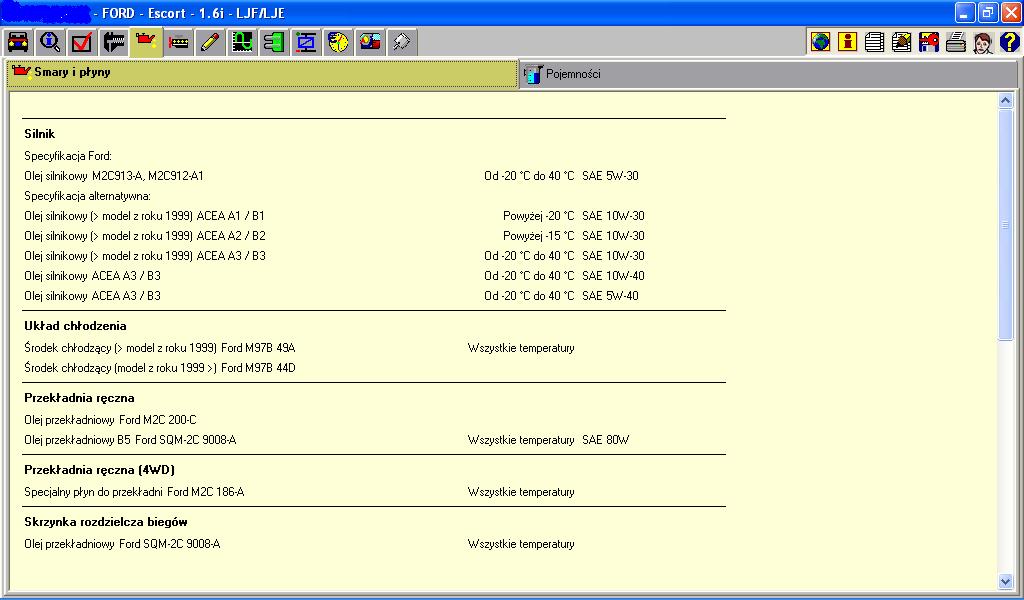This screenshot has width=1024, height=600.
Task: Open the magnifier info search icon
Action: pos(50,42)
